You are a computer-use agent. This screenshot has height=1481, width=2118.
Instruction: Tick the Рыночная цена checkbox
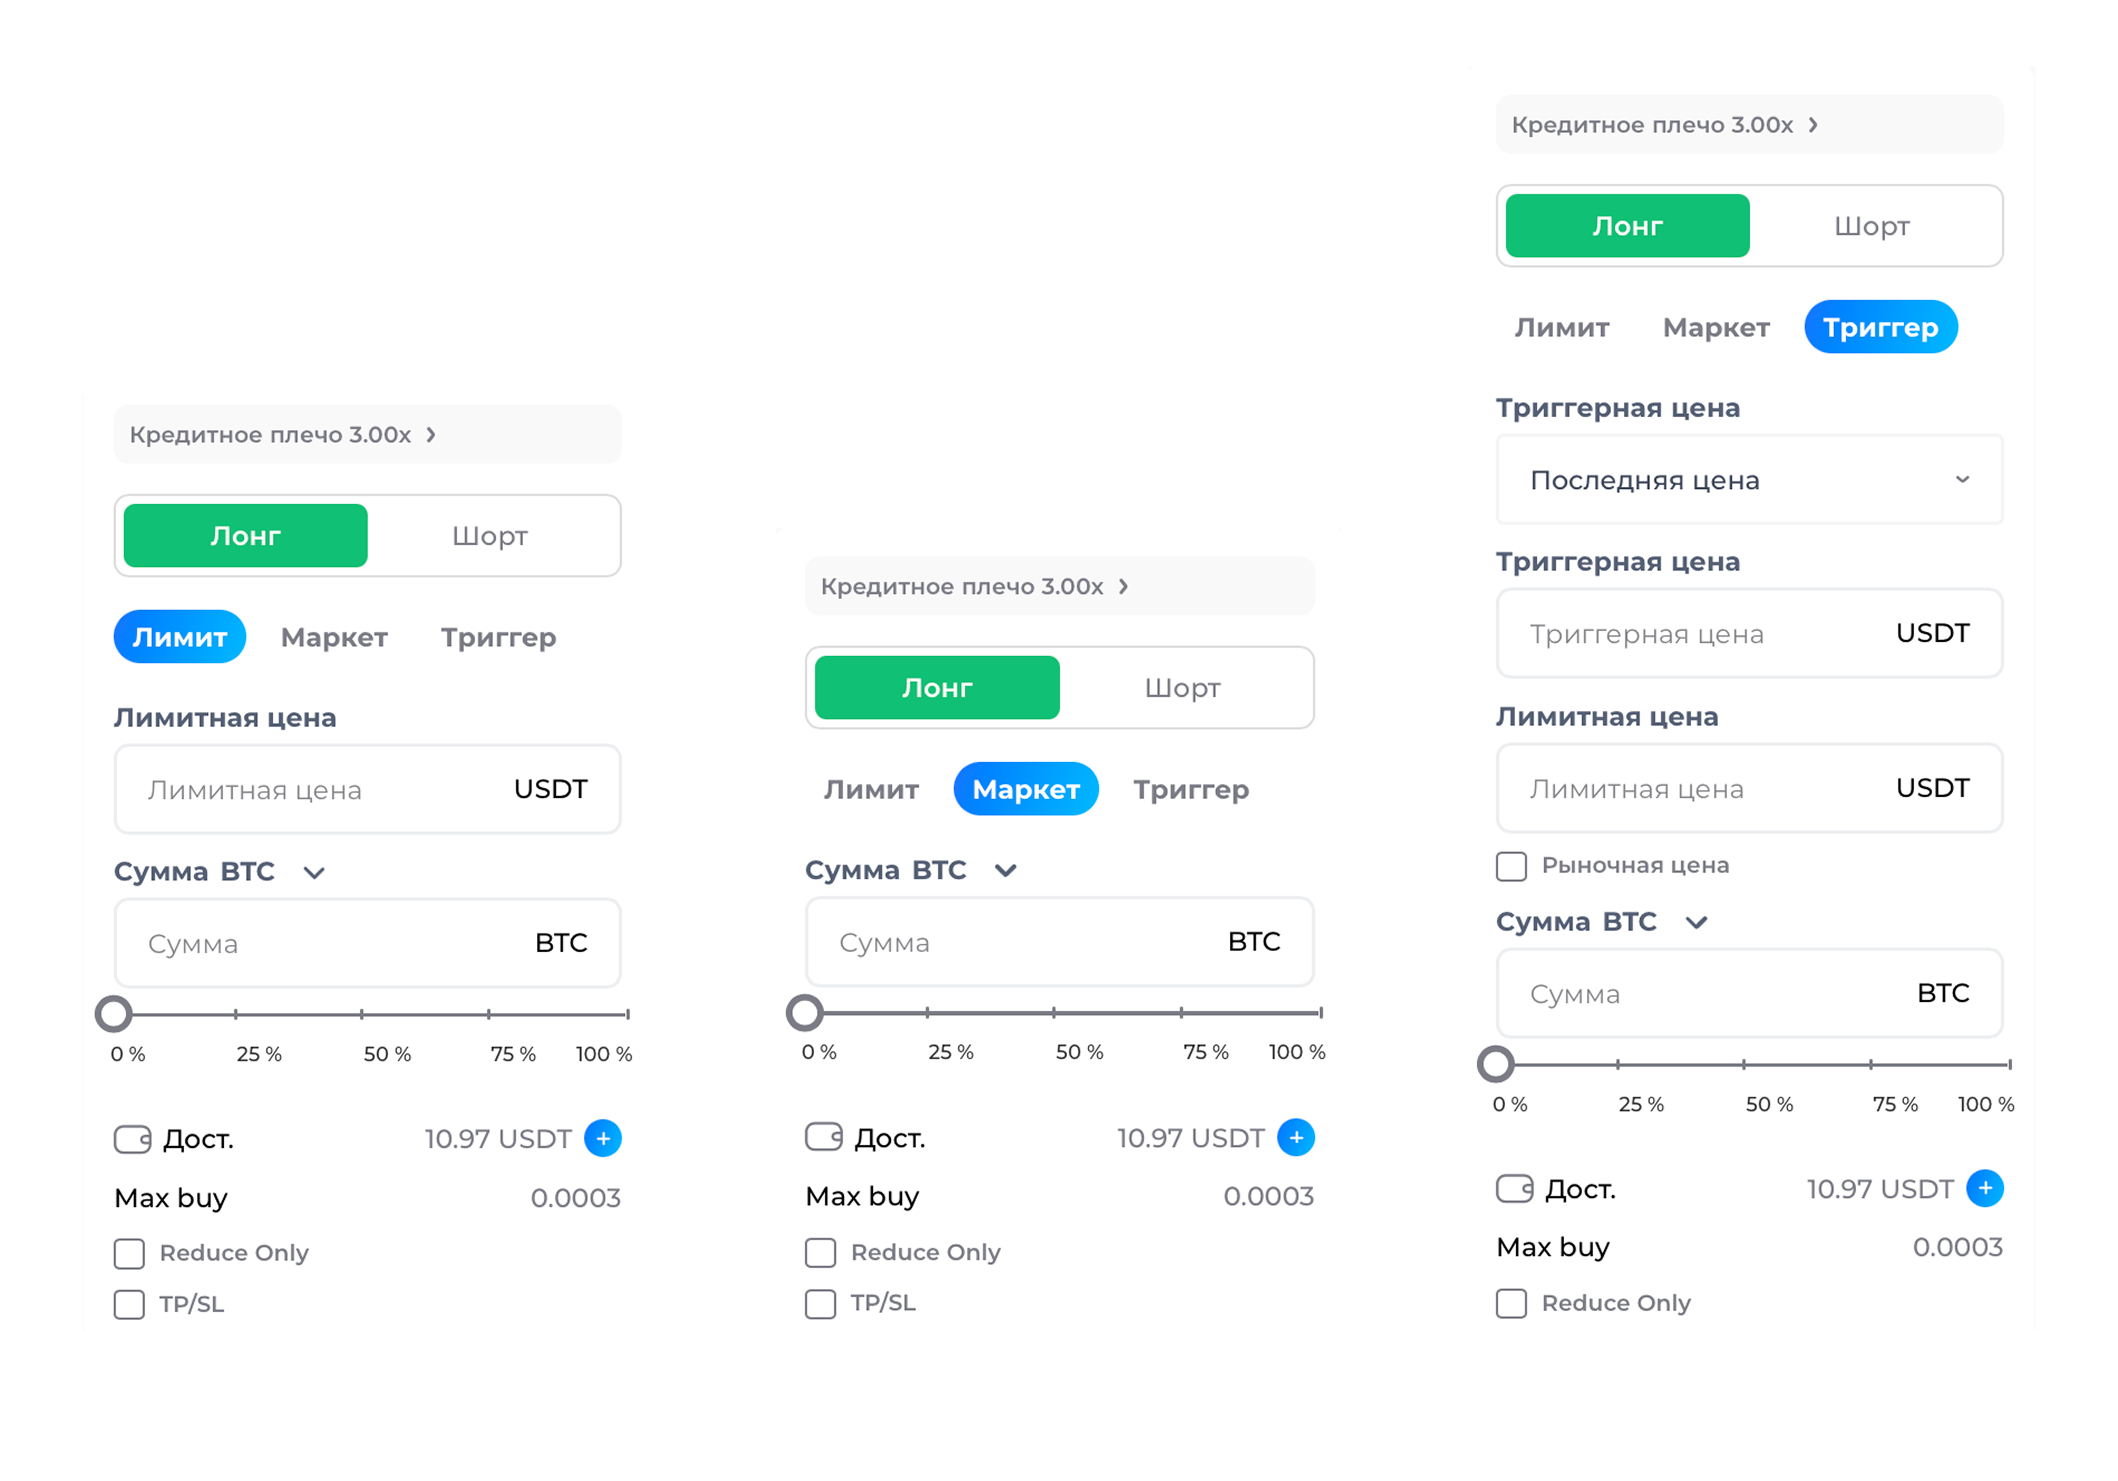1511,866
